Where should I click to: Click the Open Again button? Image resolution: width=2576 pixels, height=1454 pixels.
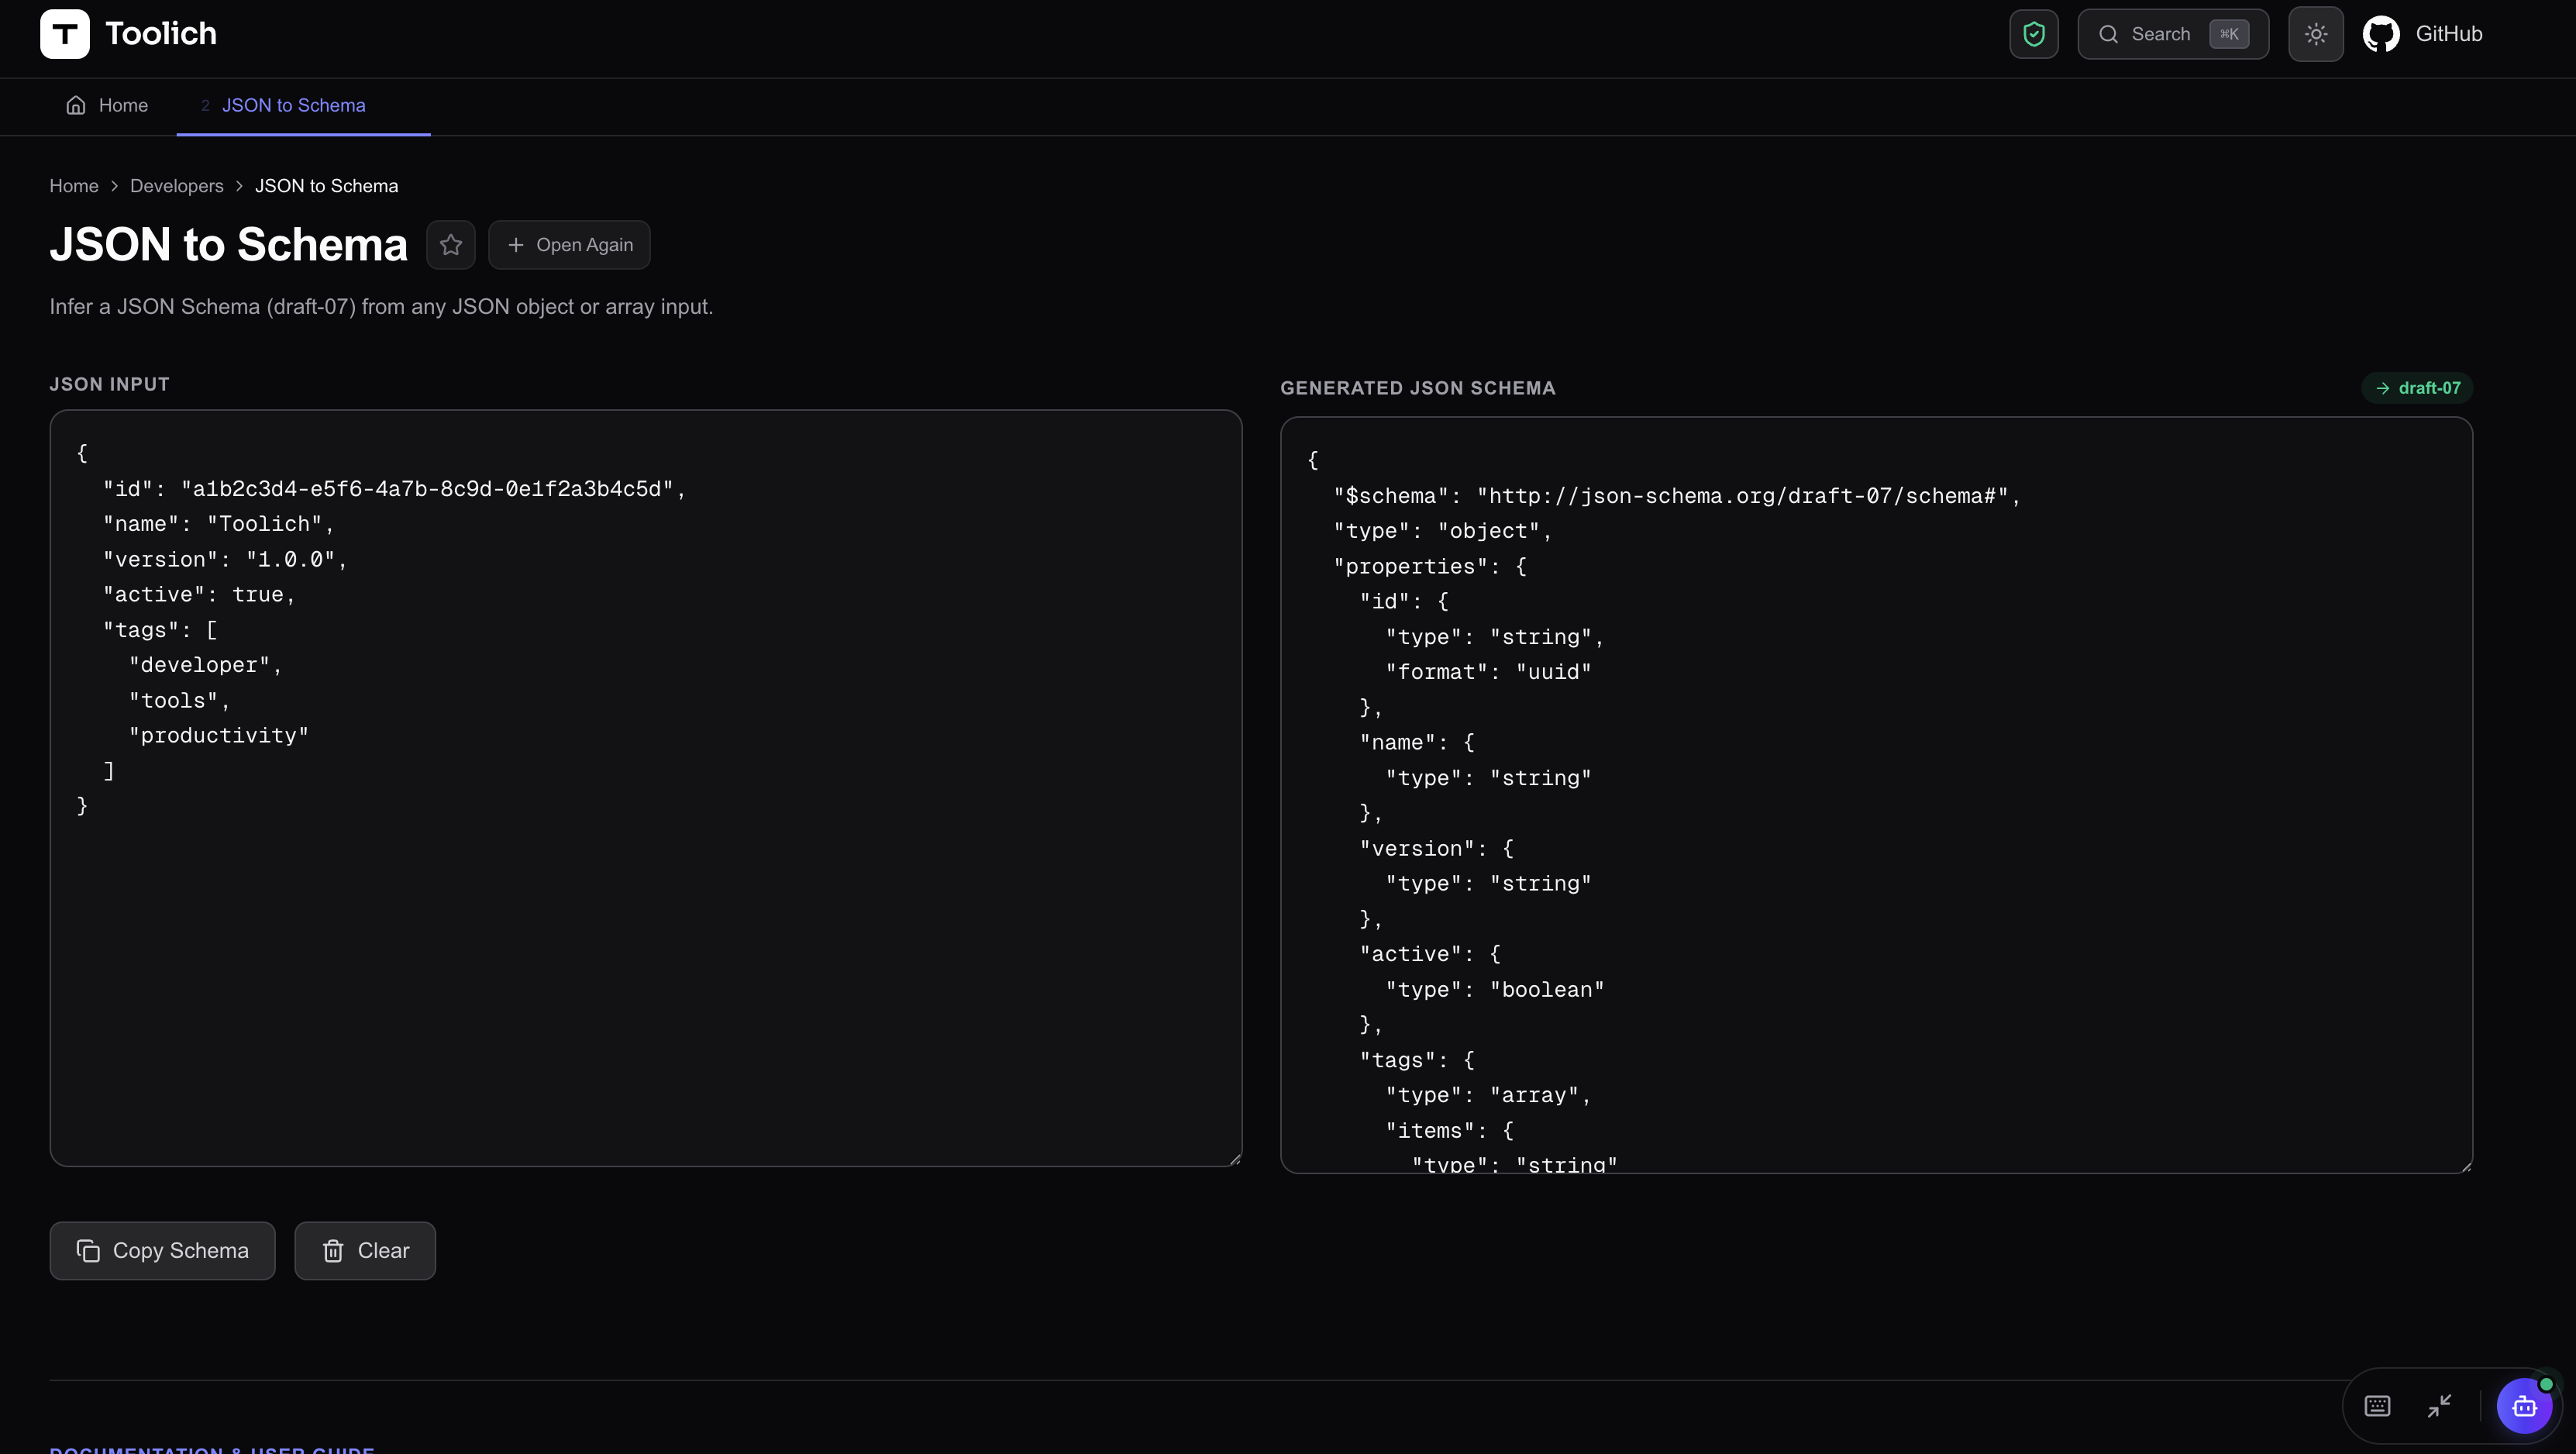point(569,245)
